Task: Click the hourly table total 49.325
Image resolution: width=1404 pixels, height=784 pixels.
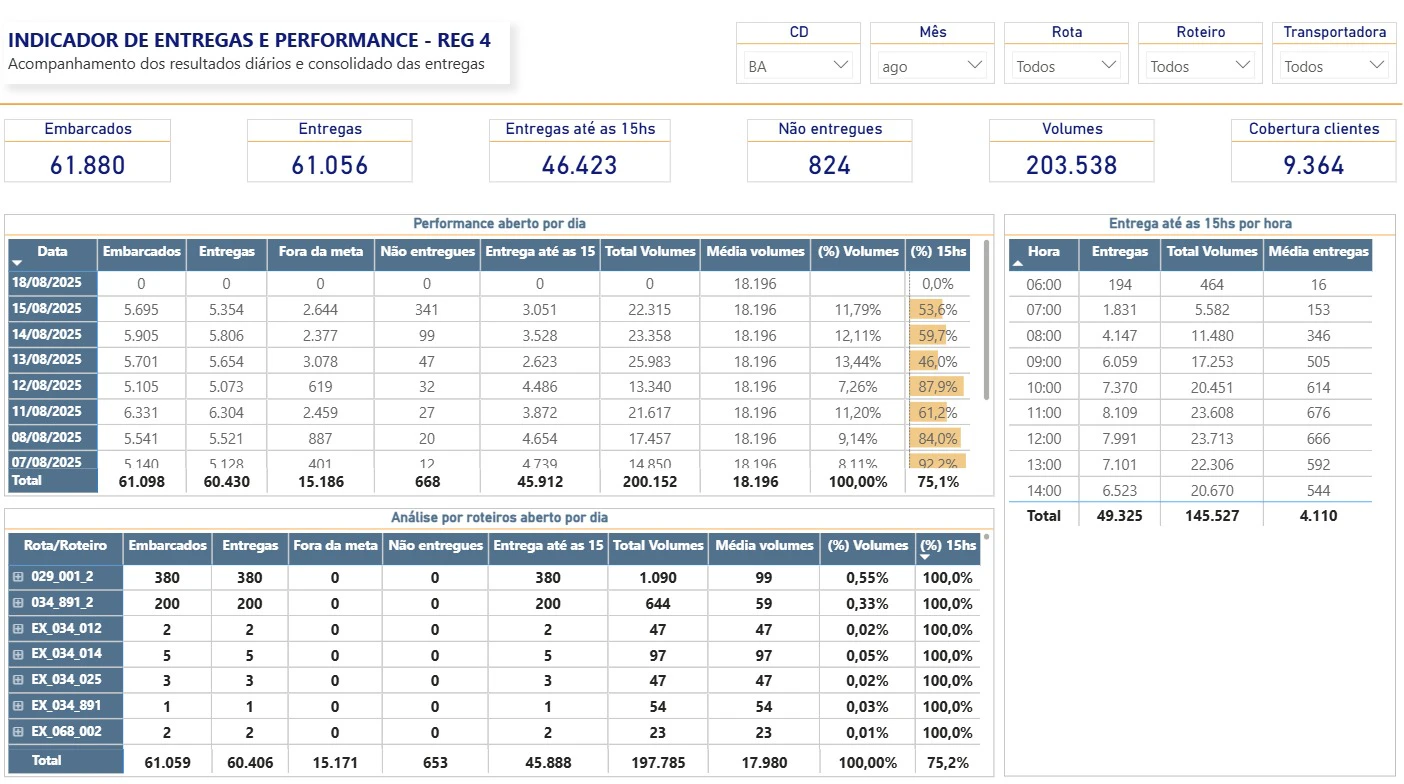Action: point(1120,516)
